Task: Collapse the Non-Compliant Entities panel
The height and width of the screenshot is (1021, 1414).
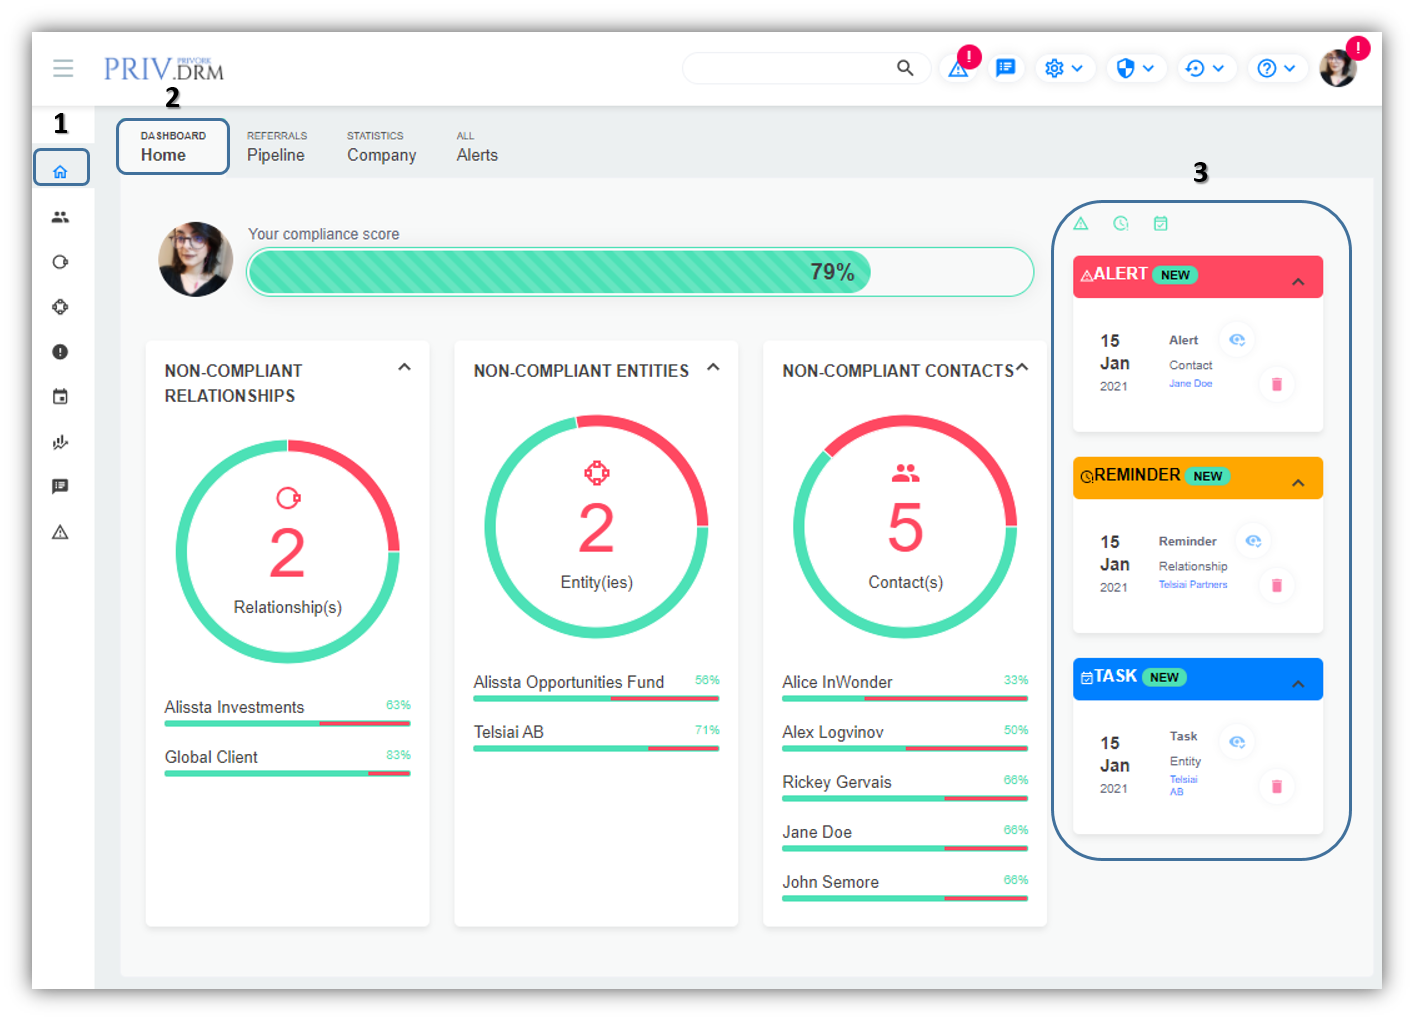Action: 713,367
